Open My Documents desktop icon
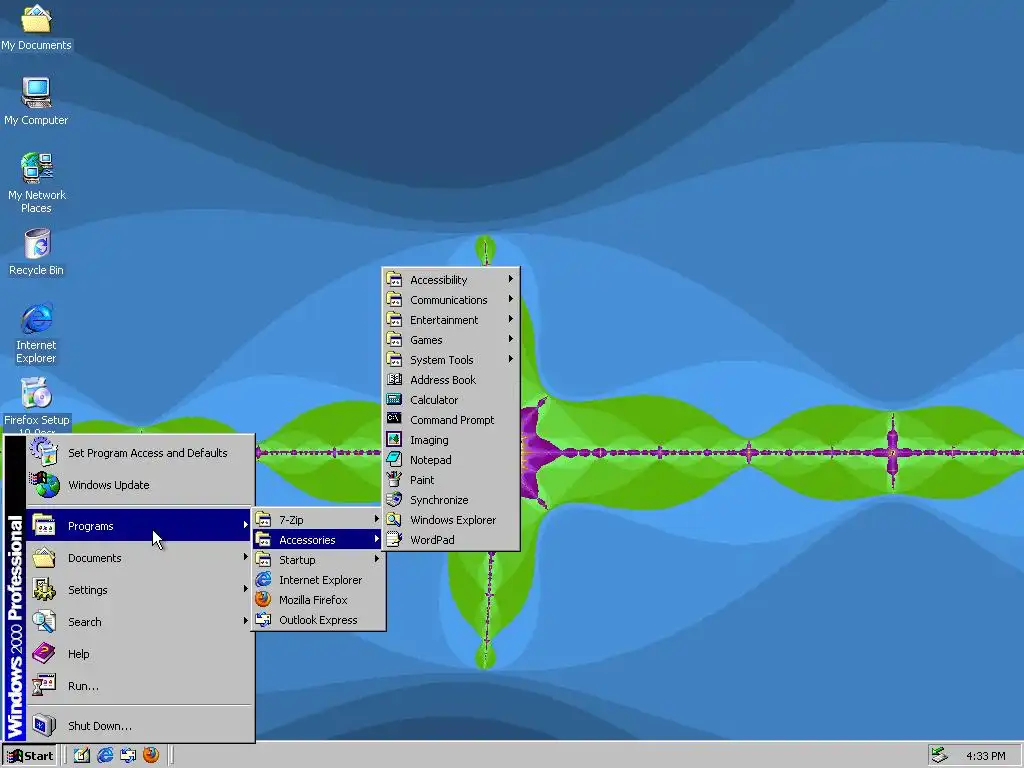Screen dimensions: 1024x768 (36, 27)
